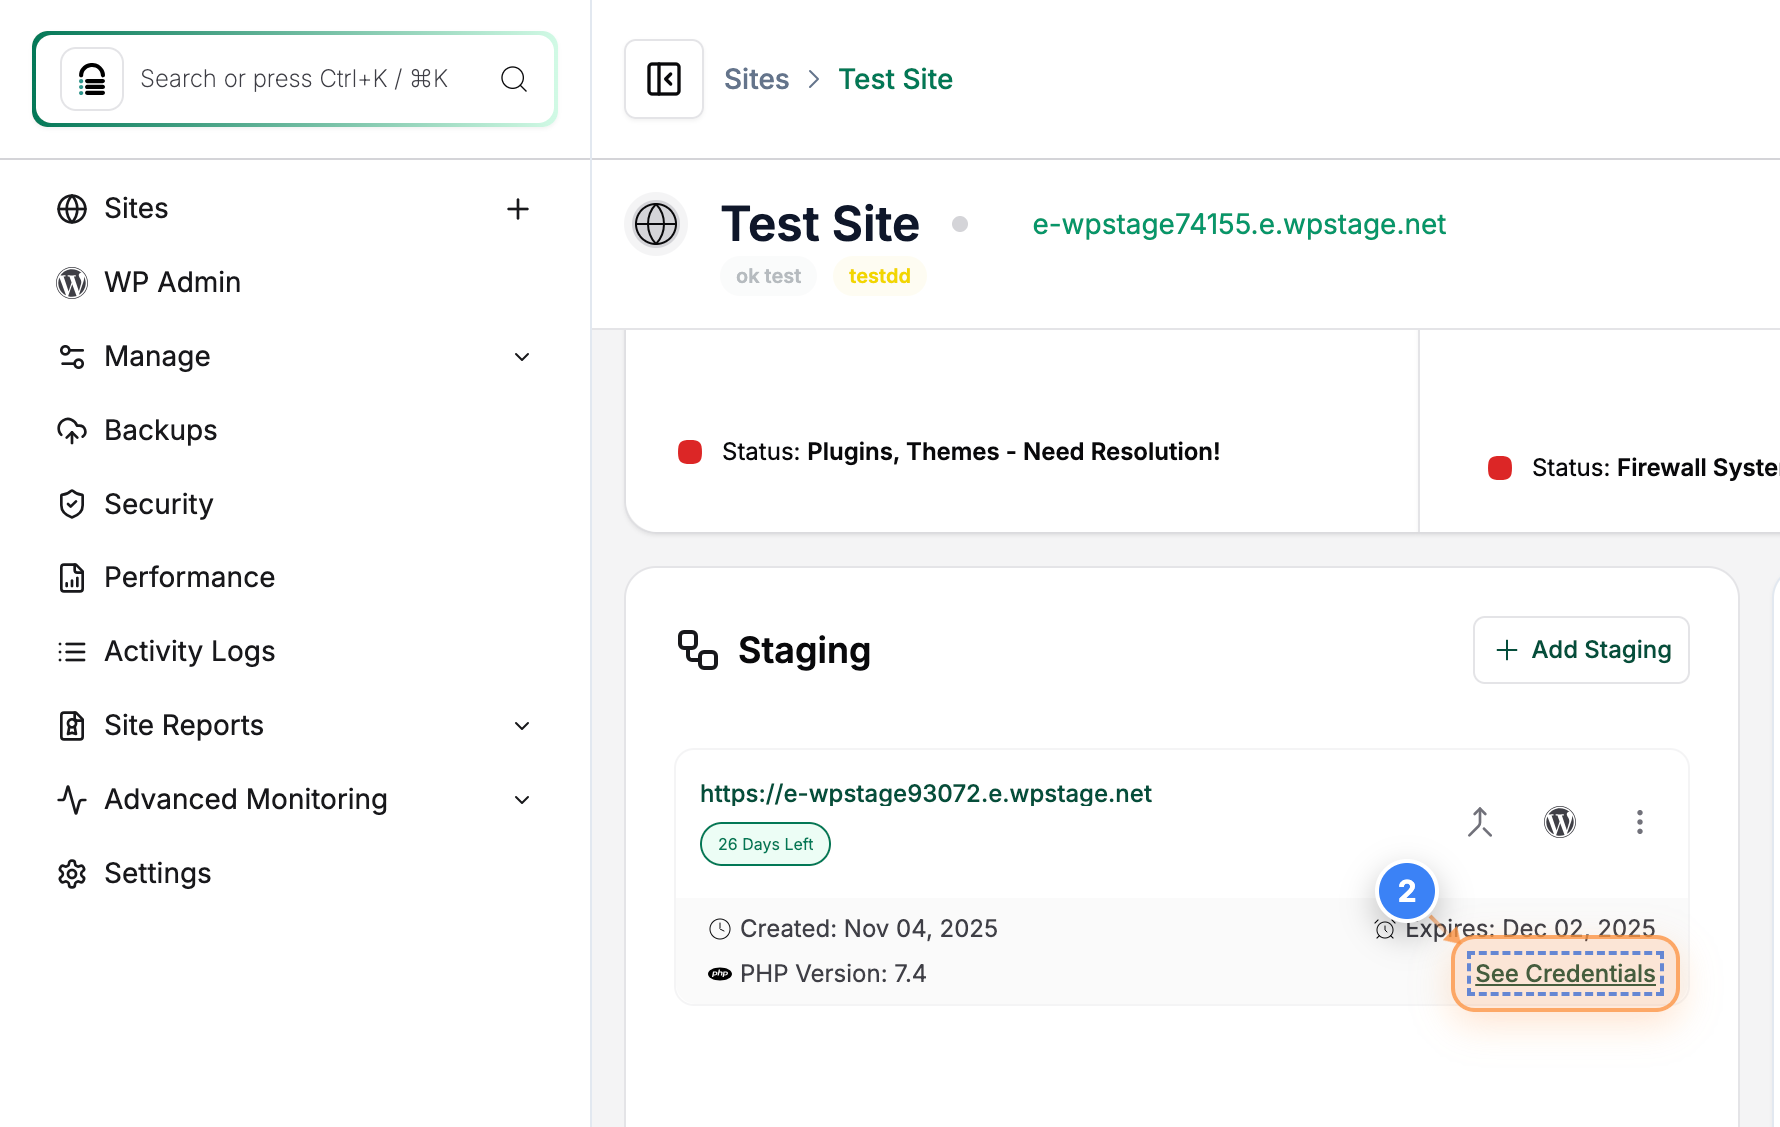This screenshot has height=1127, width=1780.
Task: Click the Created: Nov 04, 2025 text
Action: 869,929
